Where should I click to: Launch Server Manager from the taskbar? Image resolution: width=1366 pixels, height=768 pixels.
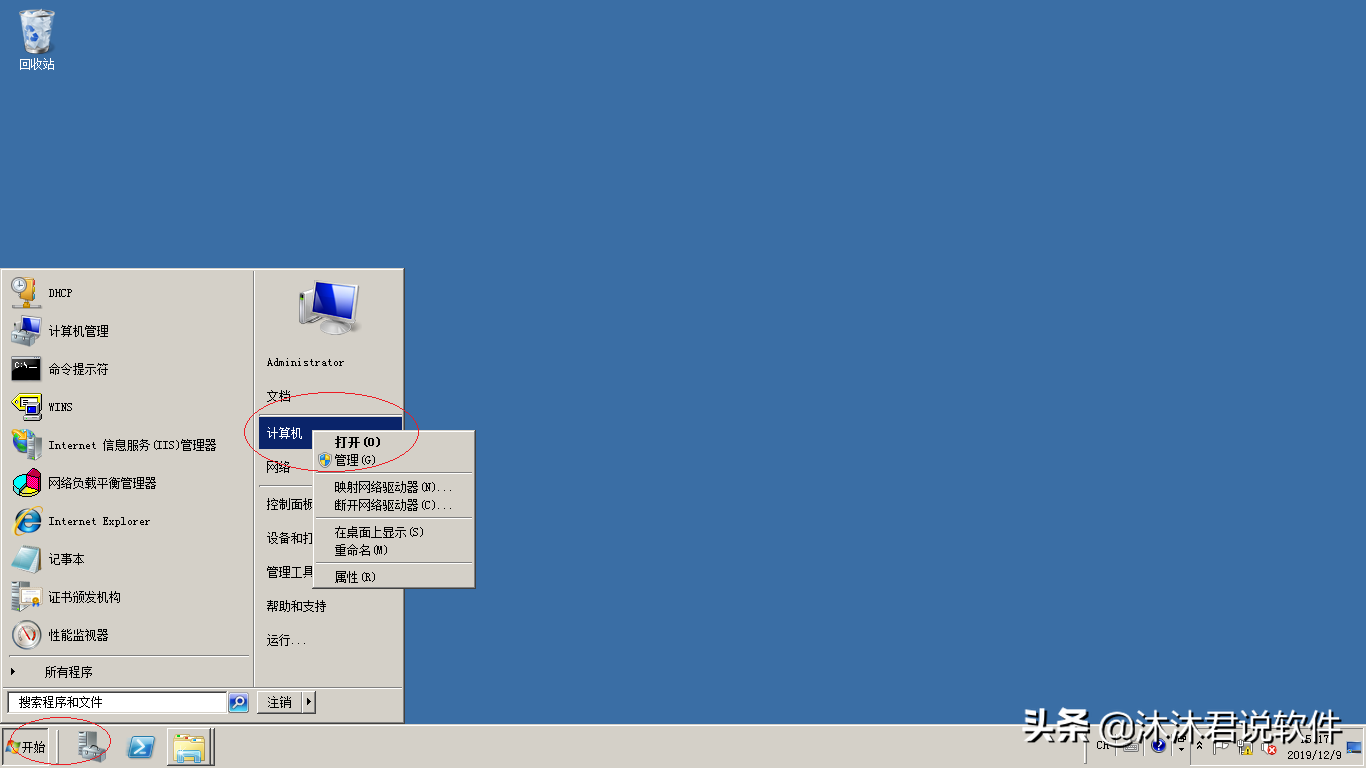pos(89,746)
